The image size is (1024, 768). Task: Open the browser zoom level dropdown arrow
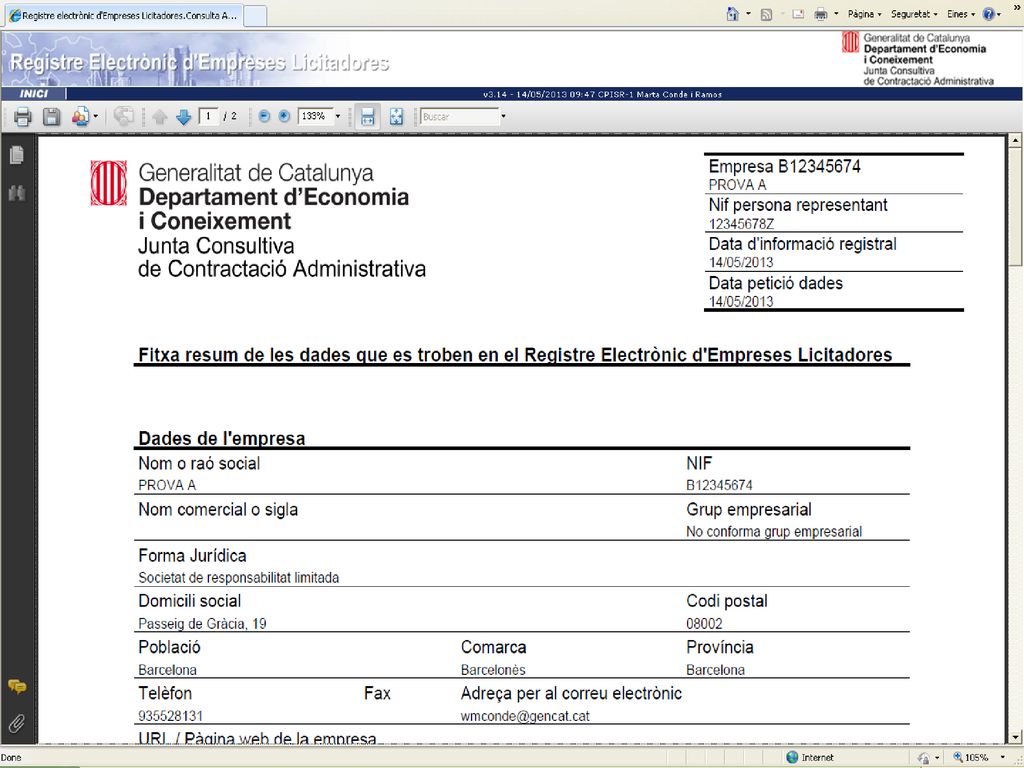click(x=1002, y=758)
